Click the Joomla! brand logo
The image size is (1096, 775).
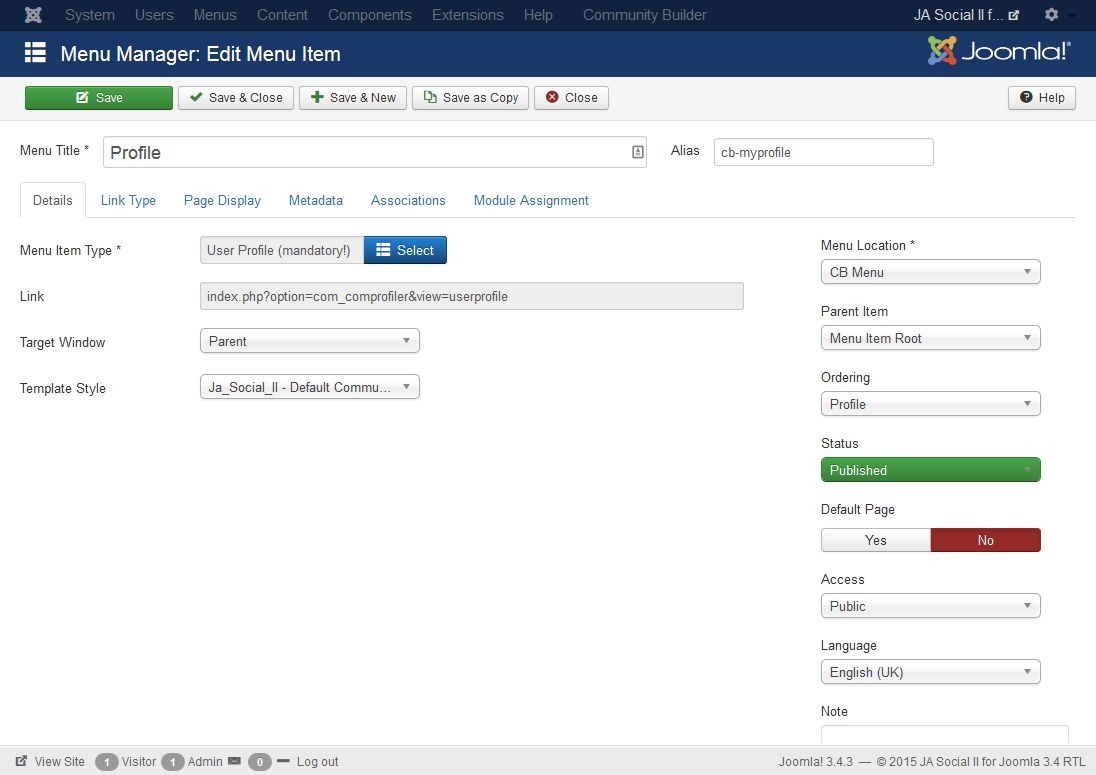[x=999, y=51]
